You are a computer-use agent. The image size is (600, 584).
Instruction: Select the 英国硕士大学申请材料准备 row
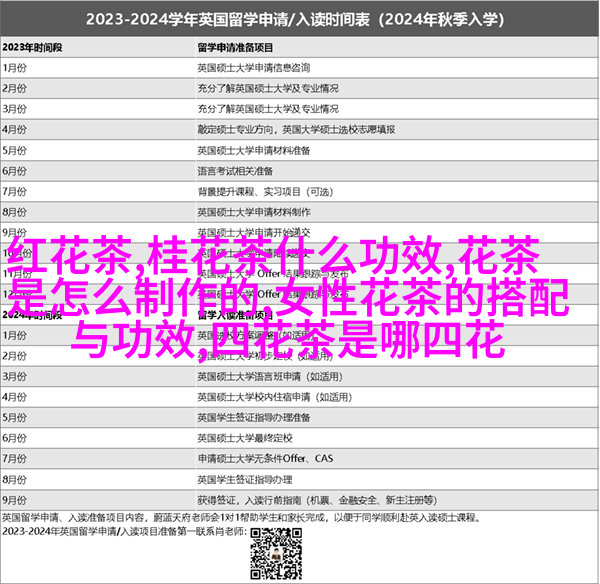(254, 150)
